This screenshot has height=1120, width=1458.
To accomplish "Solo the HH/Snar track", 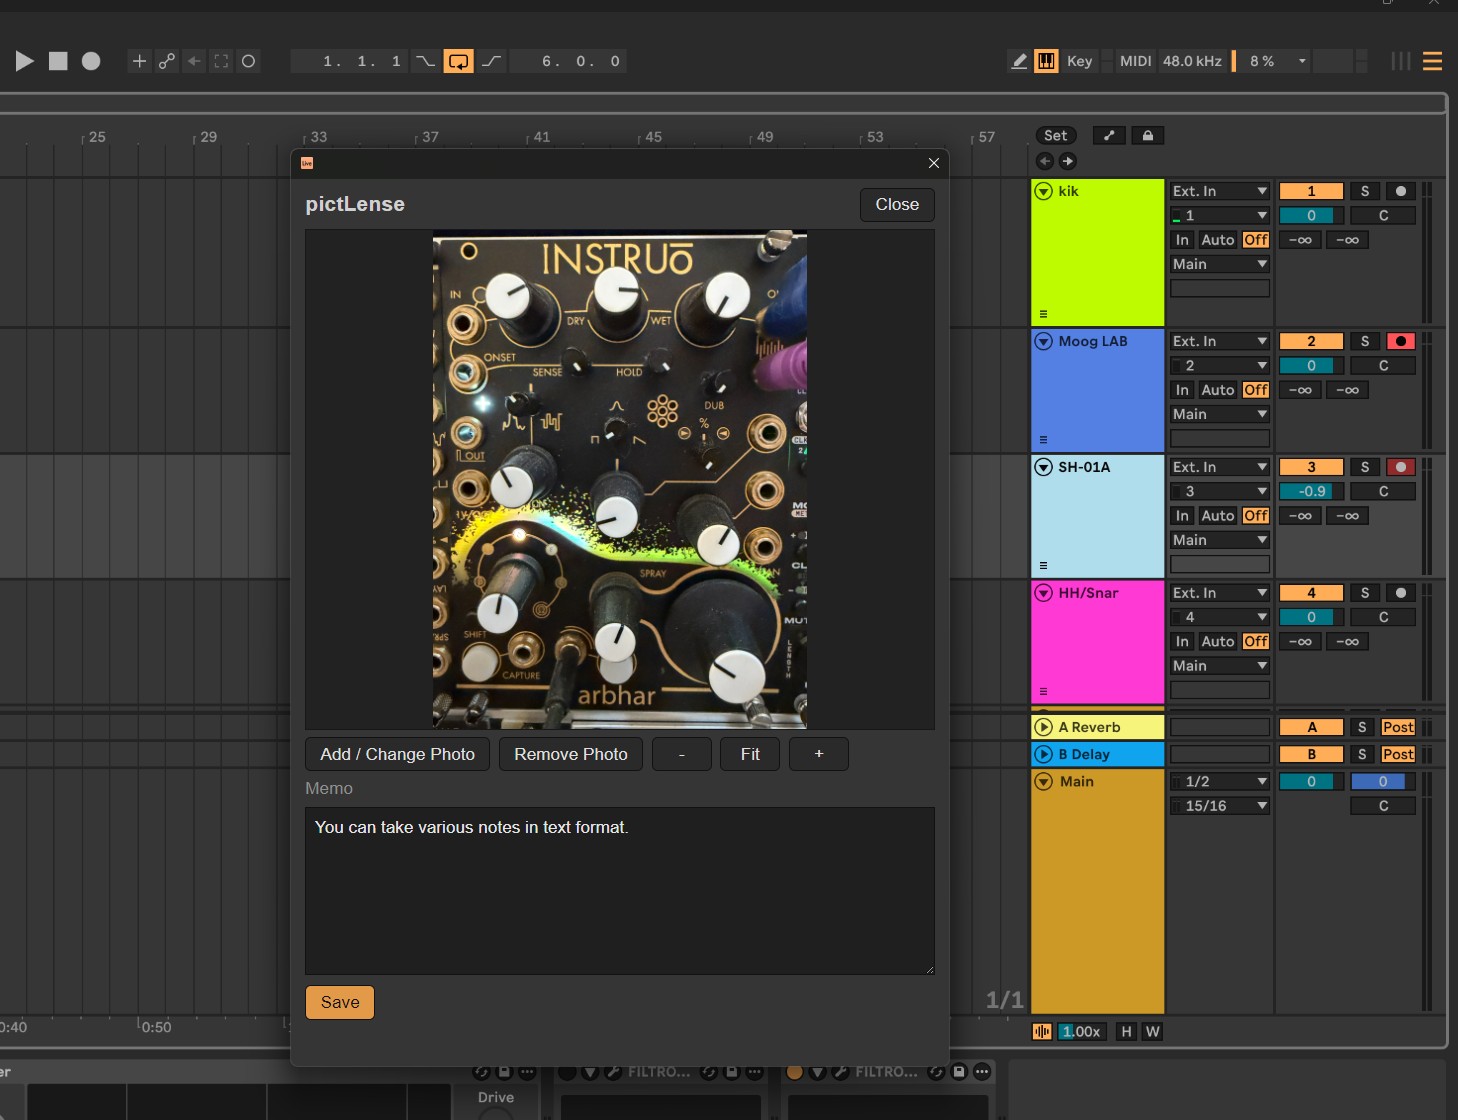I will click(x=1365, y=593).
